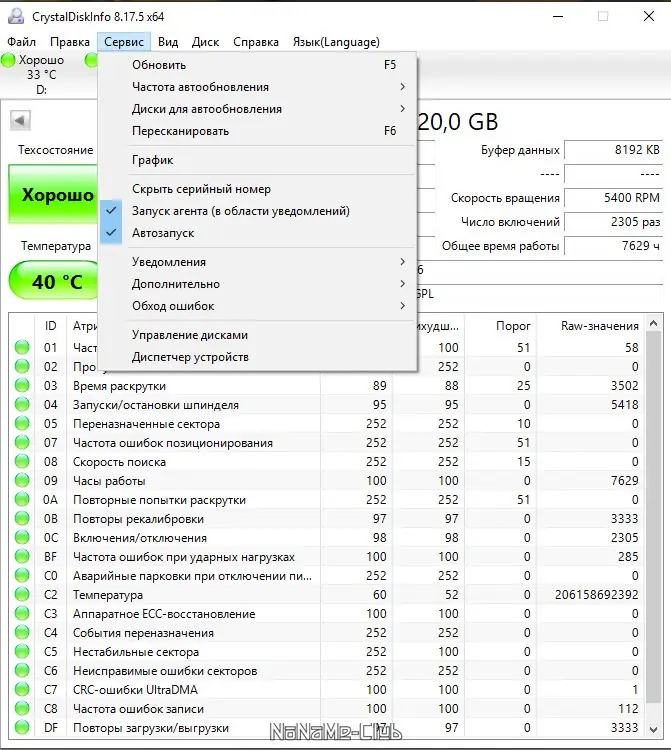
Task: Open the Вид menu
Action: pos(168,42)
